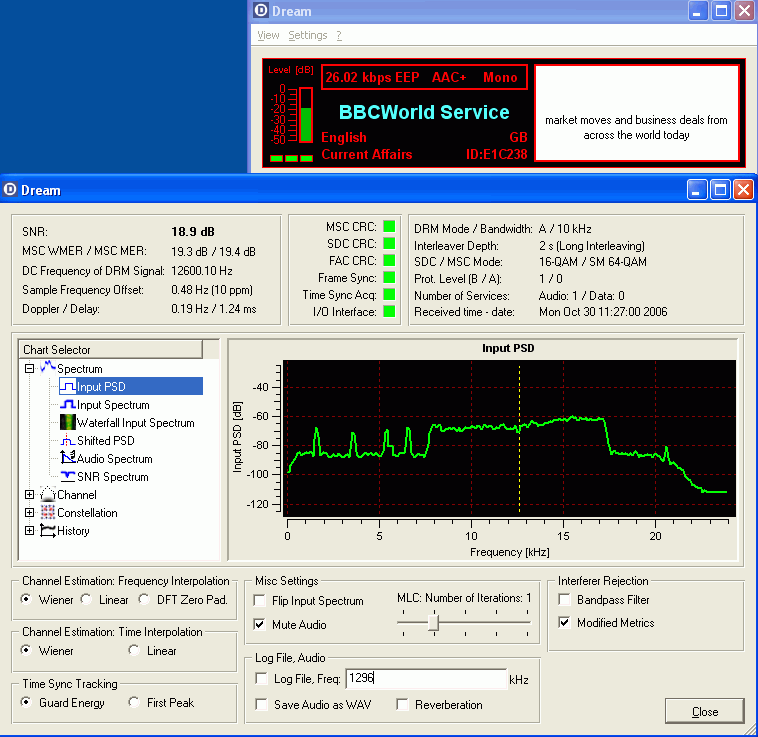Select Guard Energy time sync tracking

26,702
